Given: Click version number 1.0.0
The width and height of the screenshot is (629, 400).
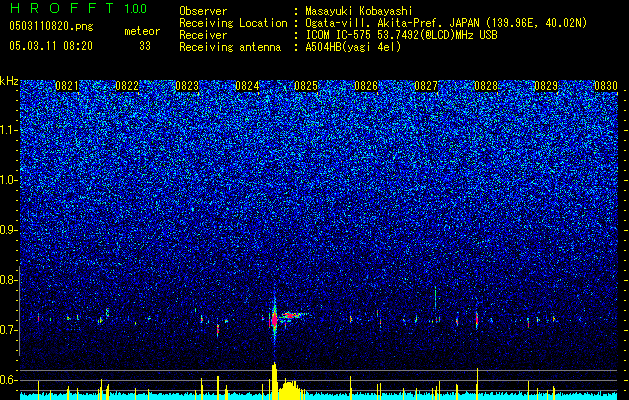Looking at the screenshot, I should pyautogui.click(x=136, y=8).
